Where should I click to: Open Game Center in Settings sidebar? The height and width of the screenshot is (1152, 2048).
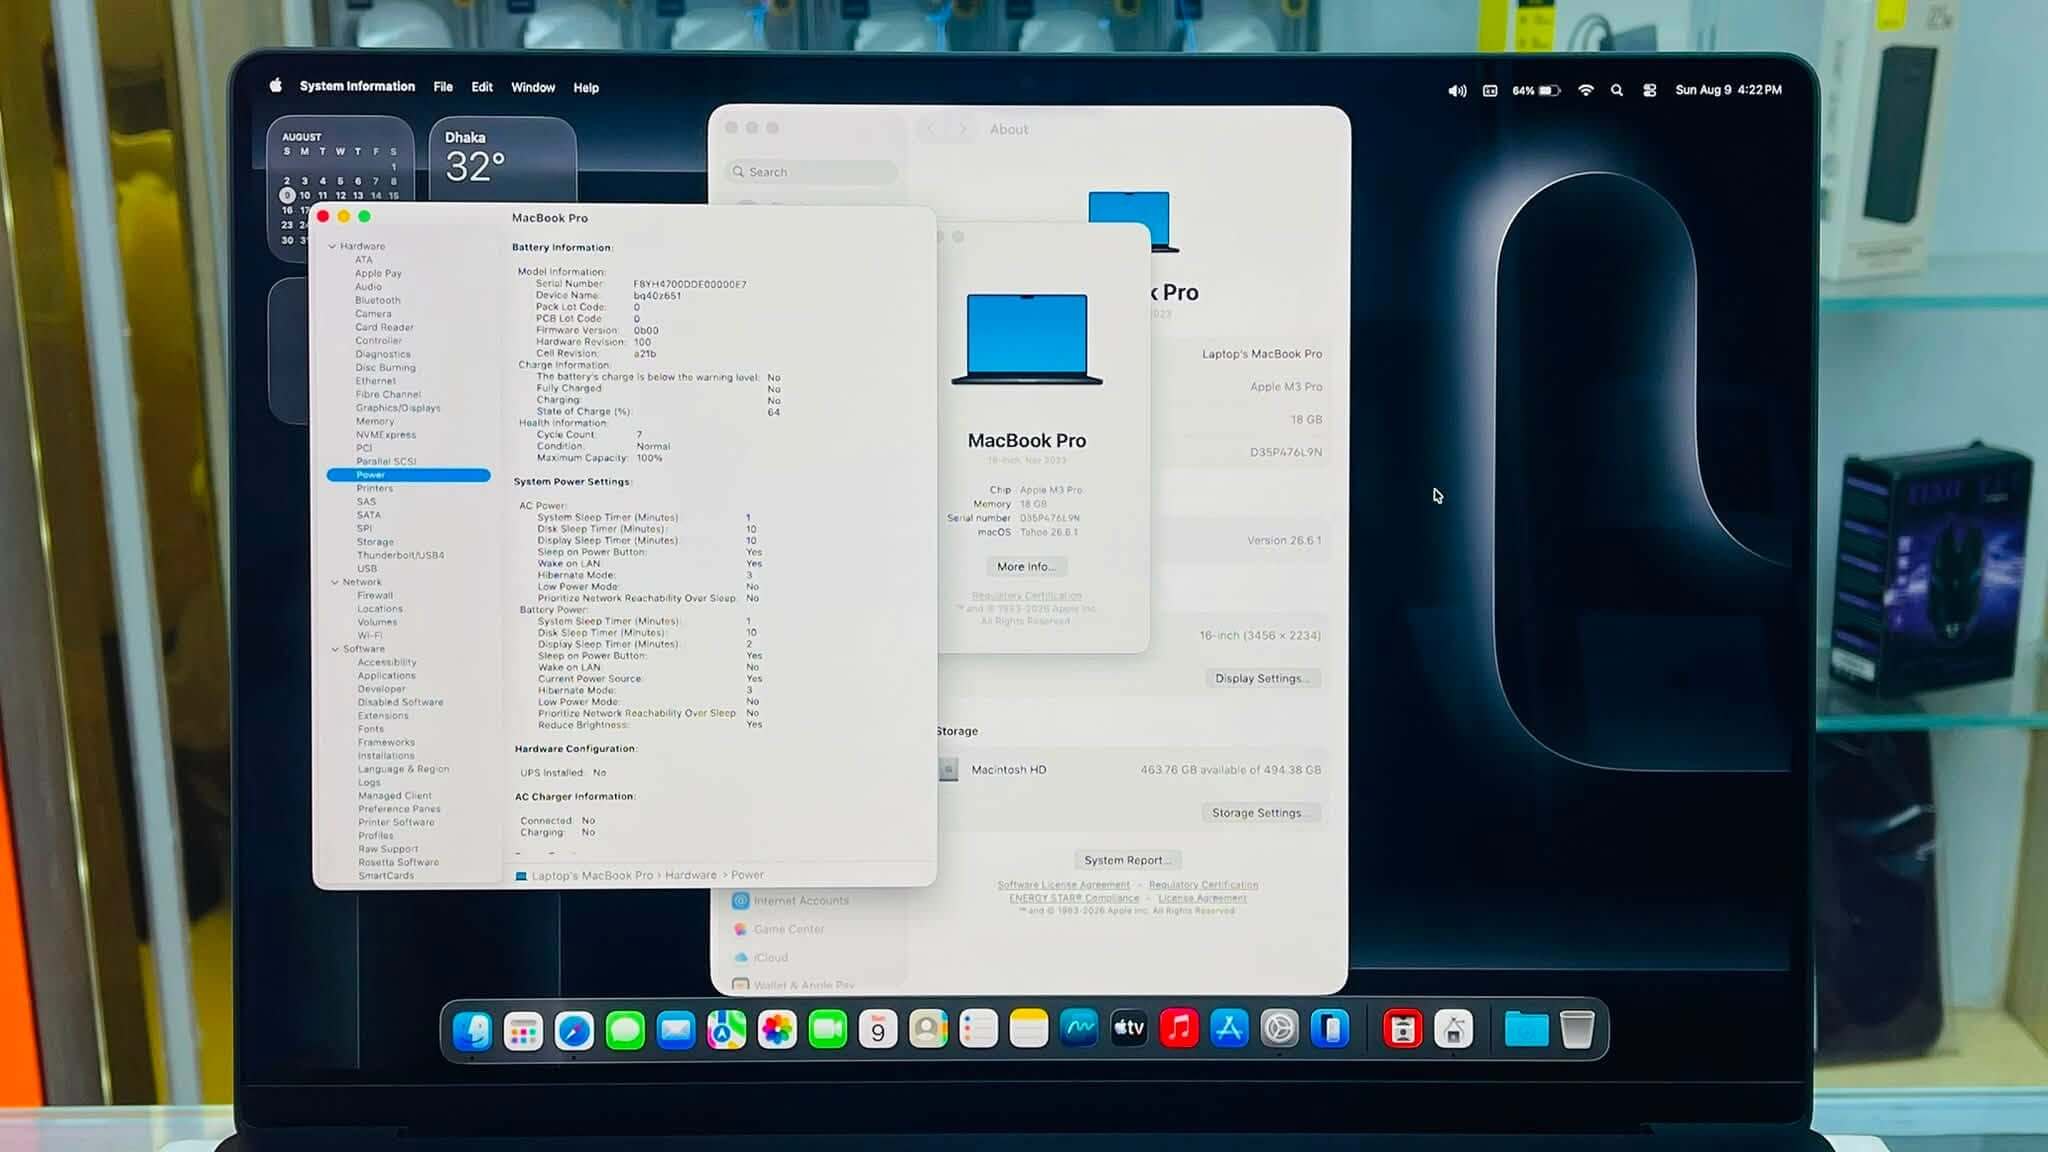click(x=789, y=929)
